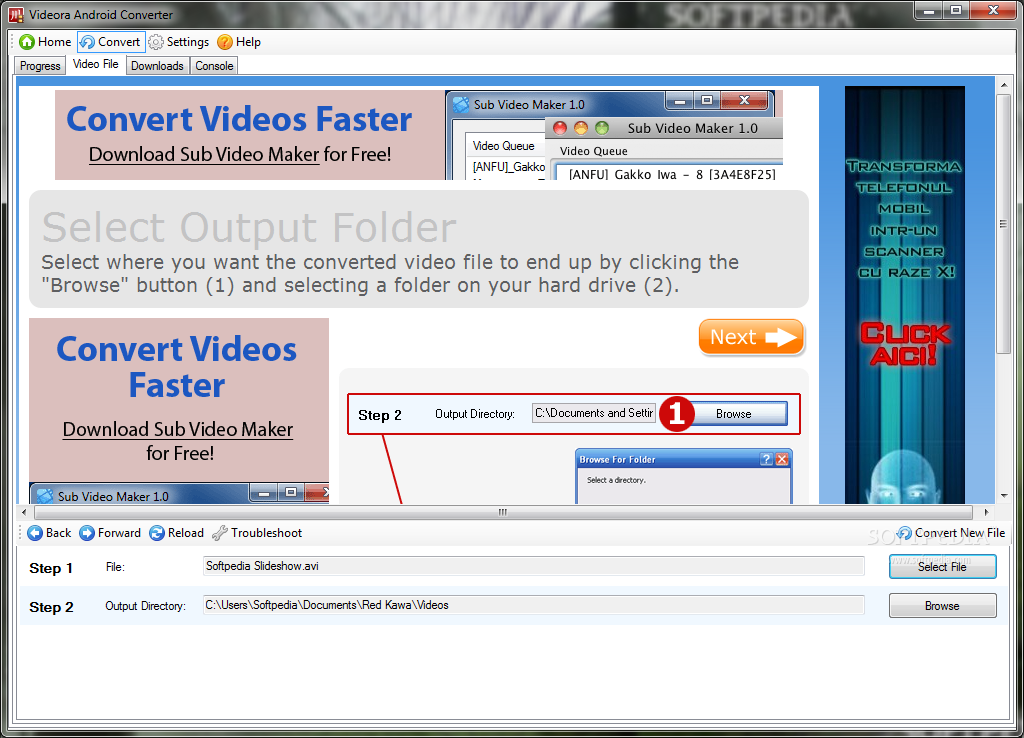Click the Videora app icon in title bar
Viewport: 1024px width, 738px height.
pos(16,14)
